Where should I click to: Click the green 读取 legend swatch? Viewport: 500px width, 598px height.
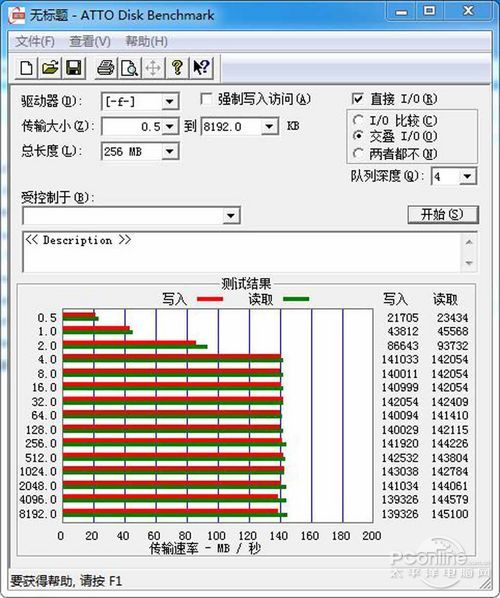click(296, 299)
